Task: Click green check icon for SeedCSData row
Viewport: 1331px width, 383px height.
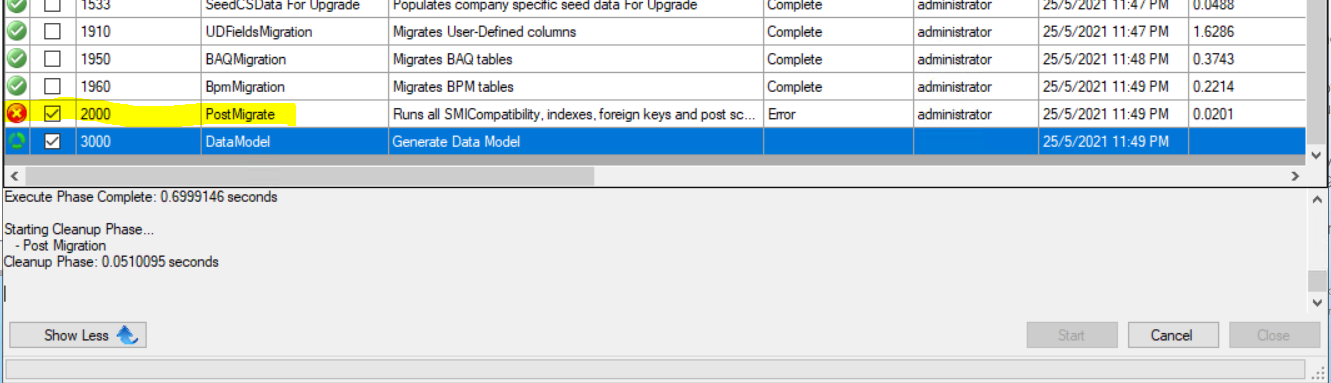Action: (16, 6)
